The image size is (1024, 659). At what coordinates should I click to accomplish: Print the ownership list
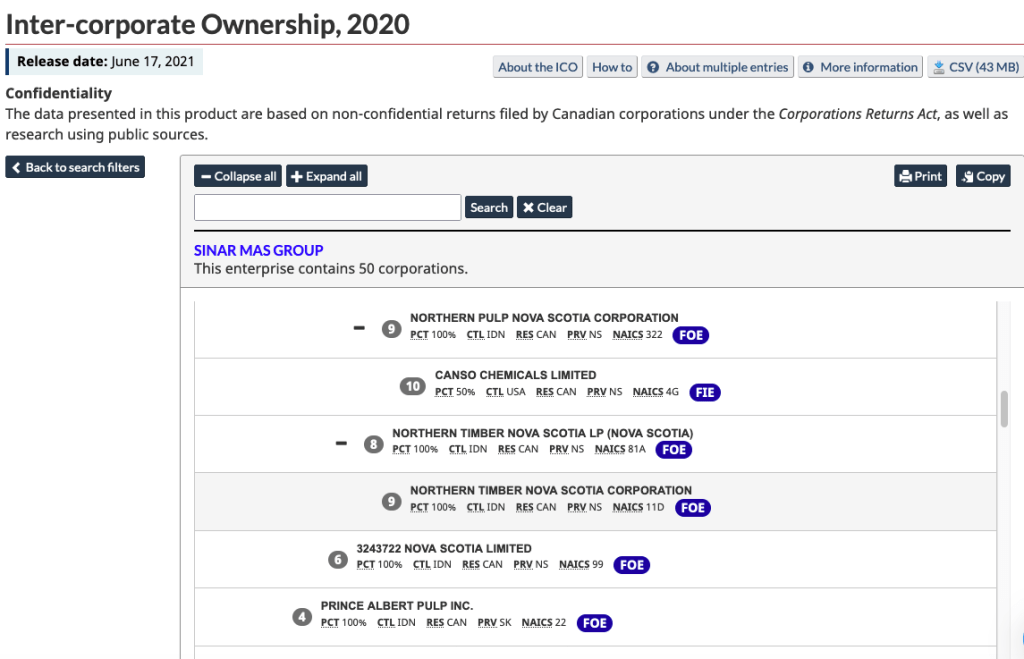pyautogui.click(x=920, y=176)
